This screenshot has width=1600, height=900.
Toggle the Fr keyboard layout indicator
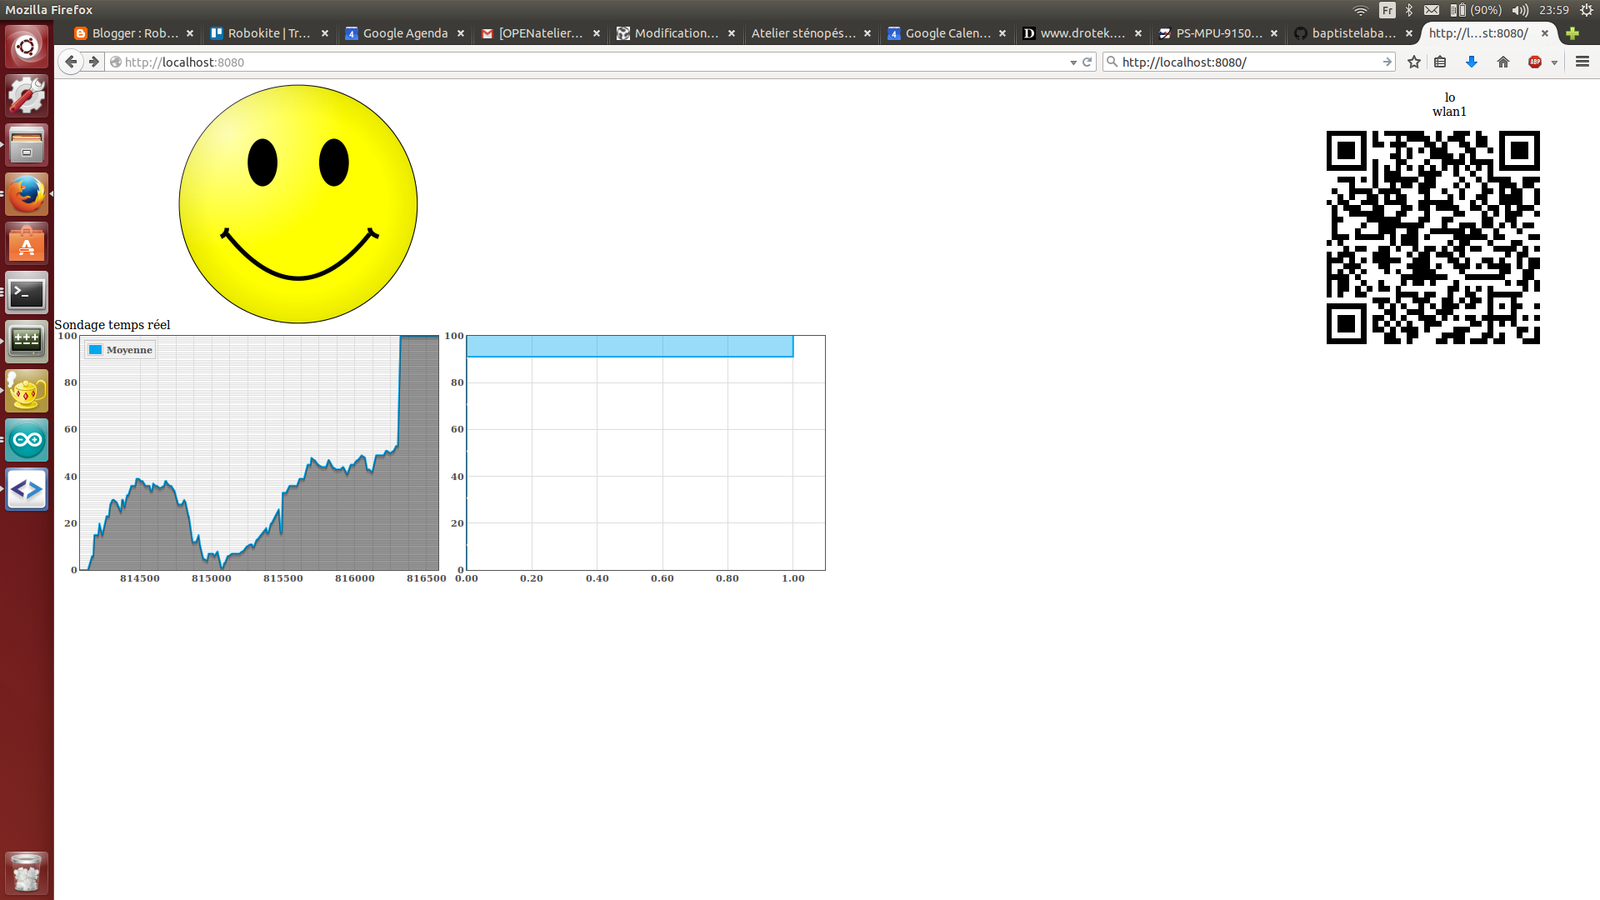(1387, 10)
